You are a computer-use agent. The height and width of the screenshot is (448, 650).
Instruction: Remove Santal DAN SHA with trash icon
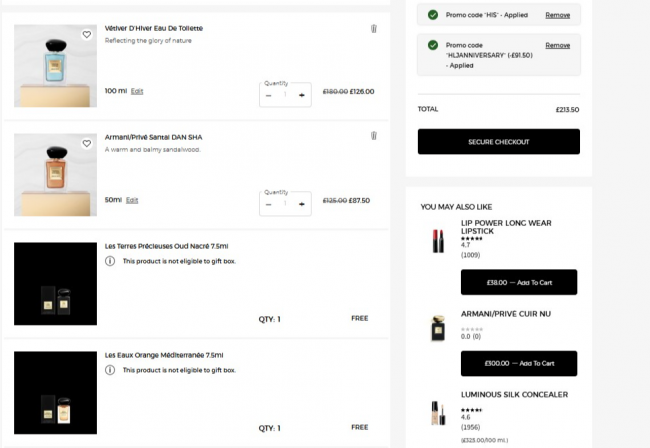click(374, 136)
